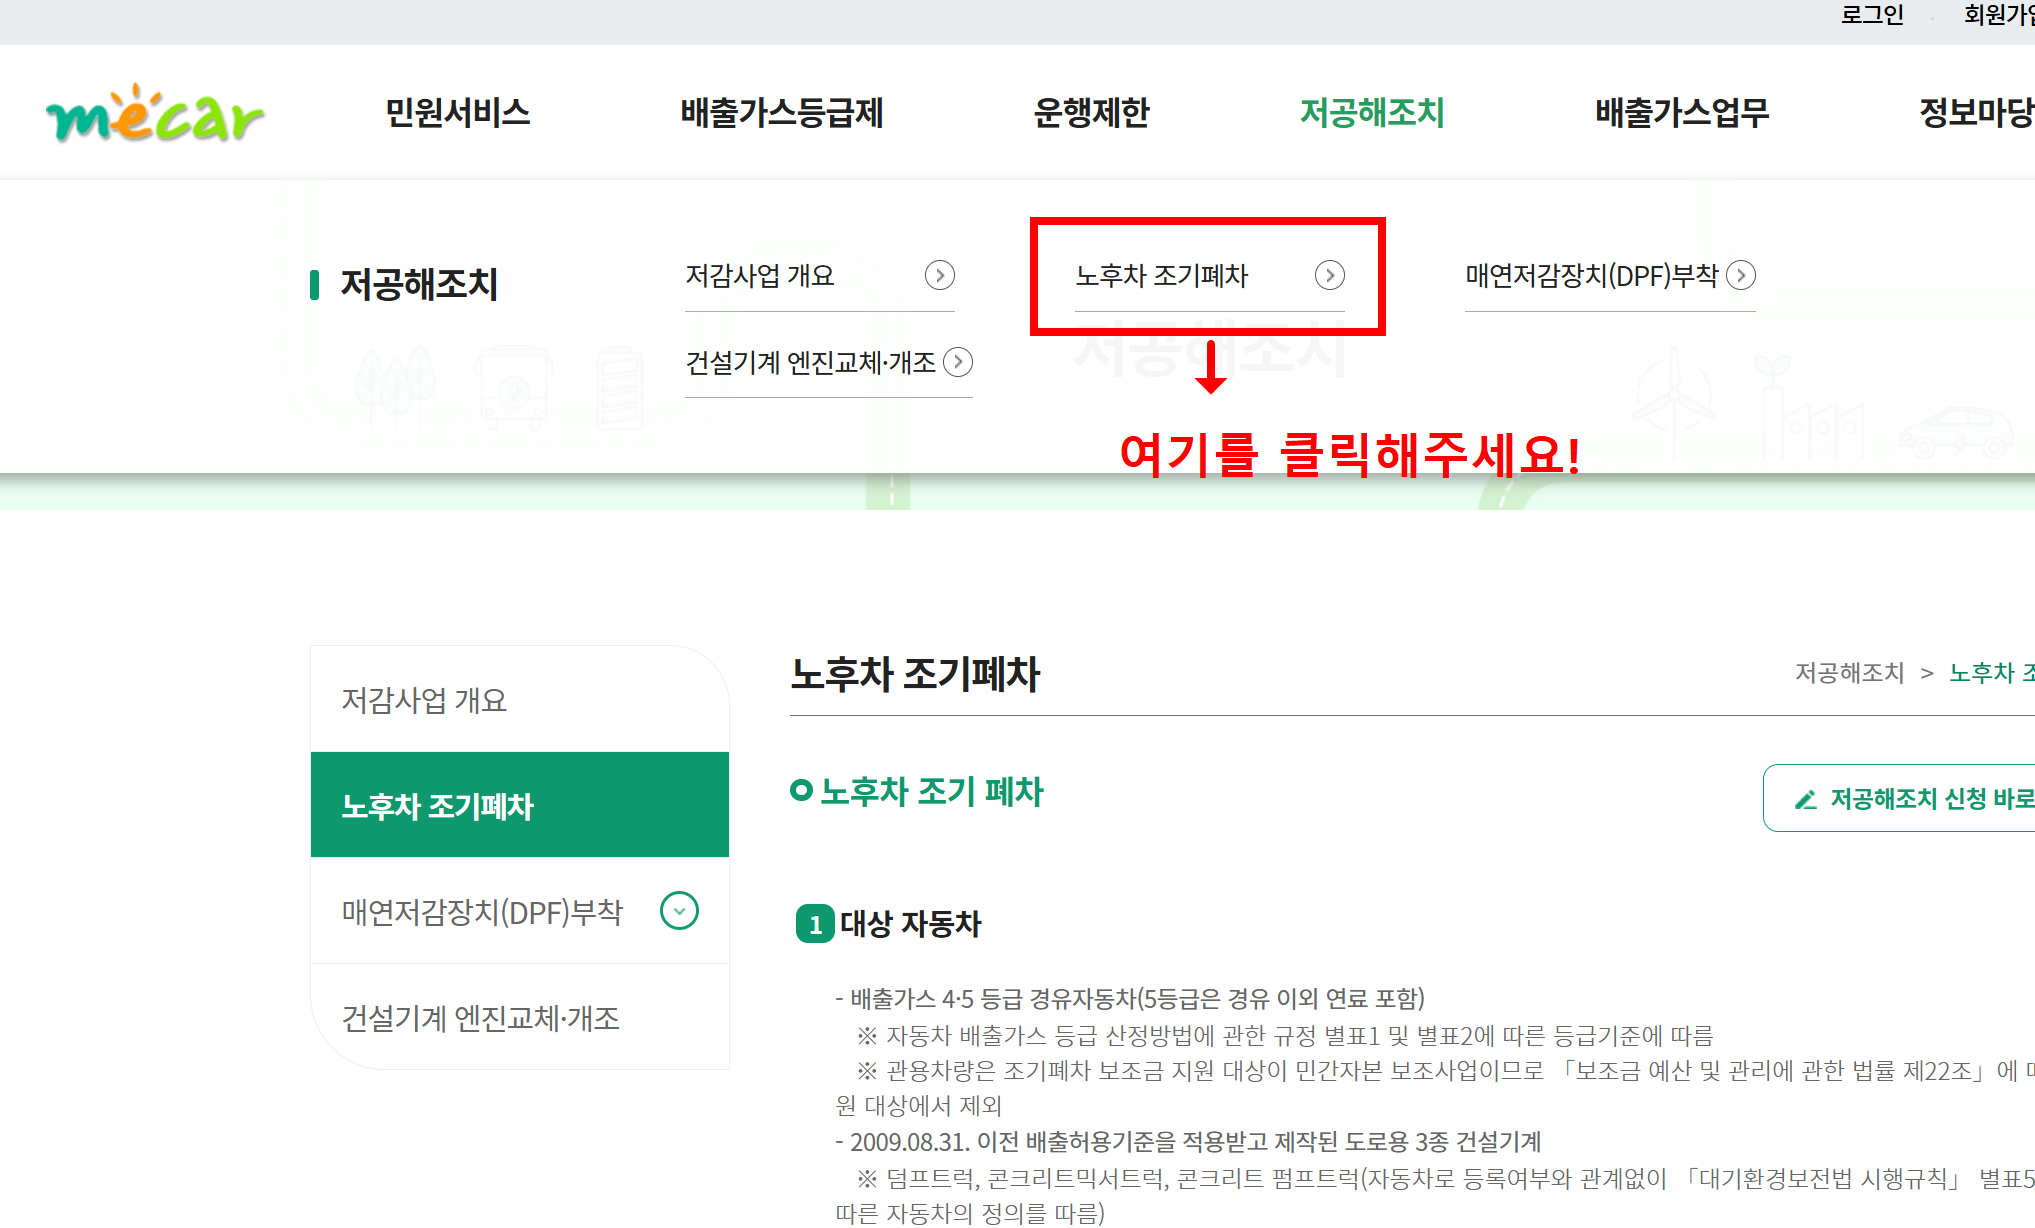Click 회원가입 link at top

1998,15
